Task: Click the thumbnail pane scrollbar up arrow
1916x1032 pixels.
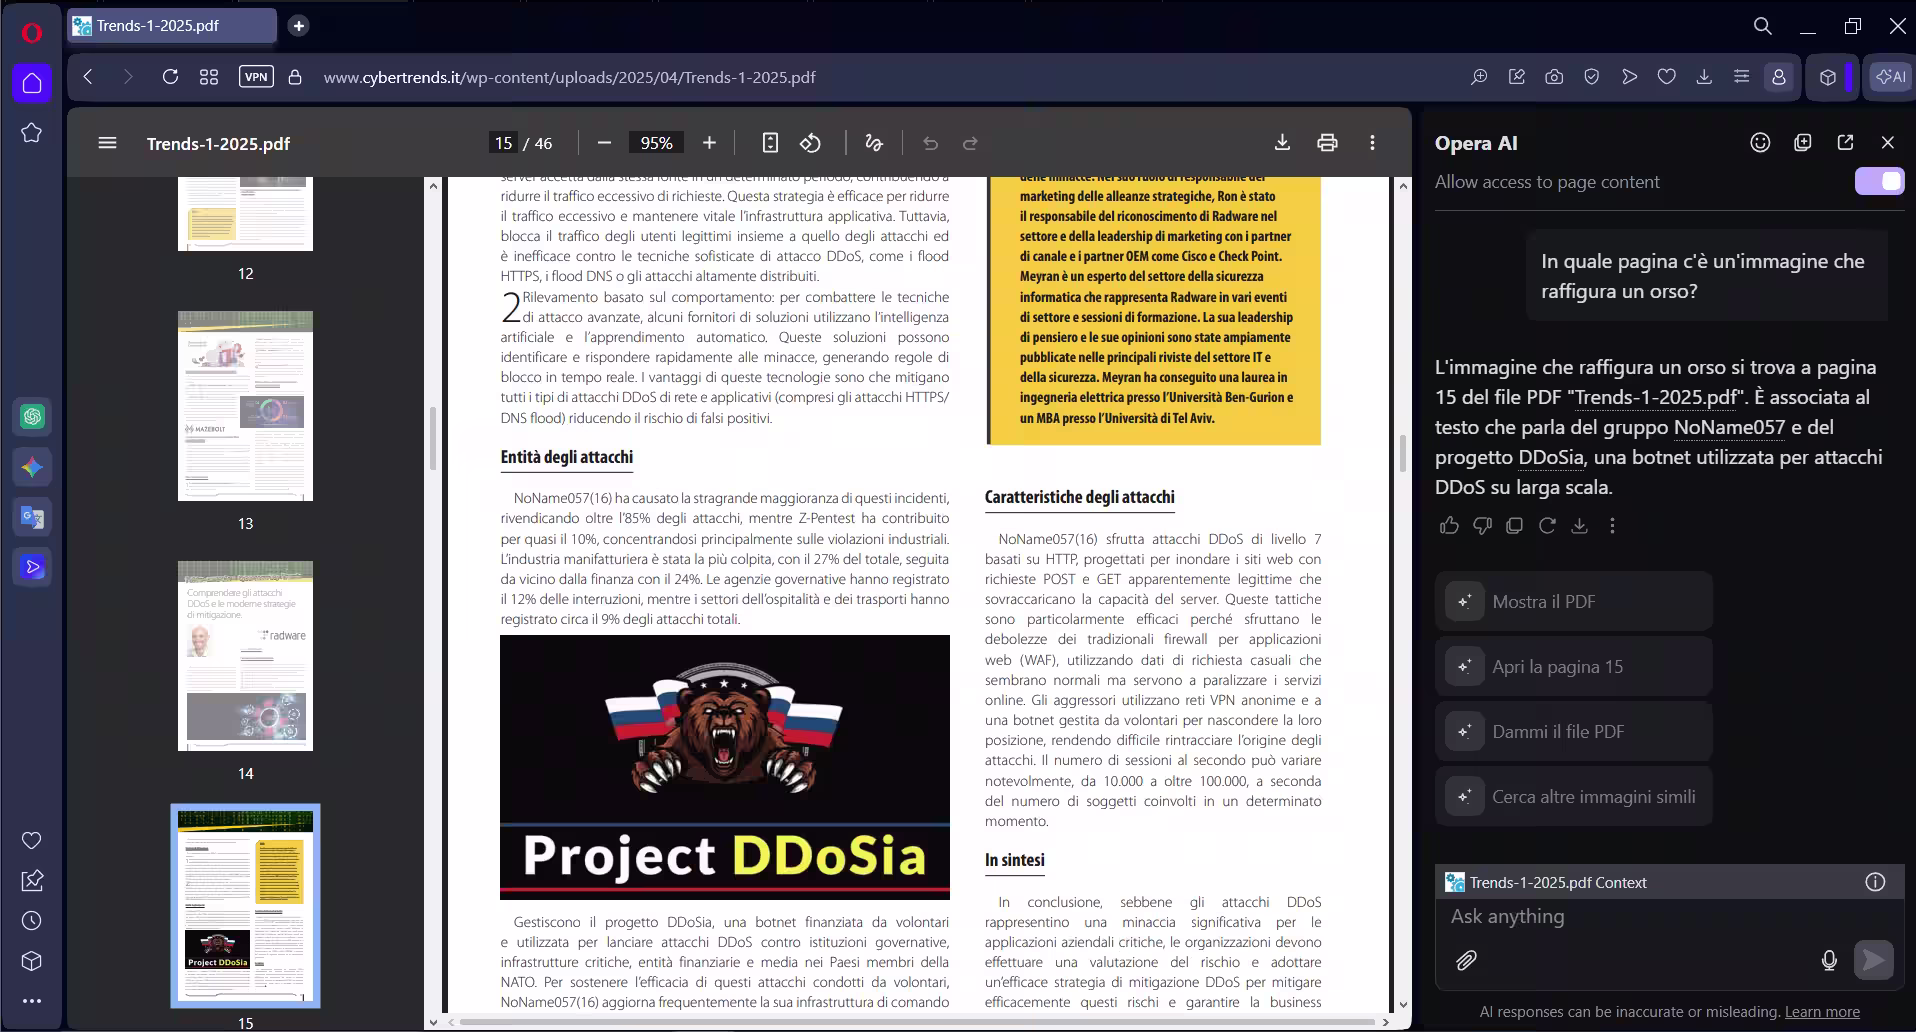Action: (x=432, y=185)
